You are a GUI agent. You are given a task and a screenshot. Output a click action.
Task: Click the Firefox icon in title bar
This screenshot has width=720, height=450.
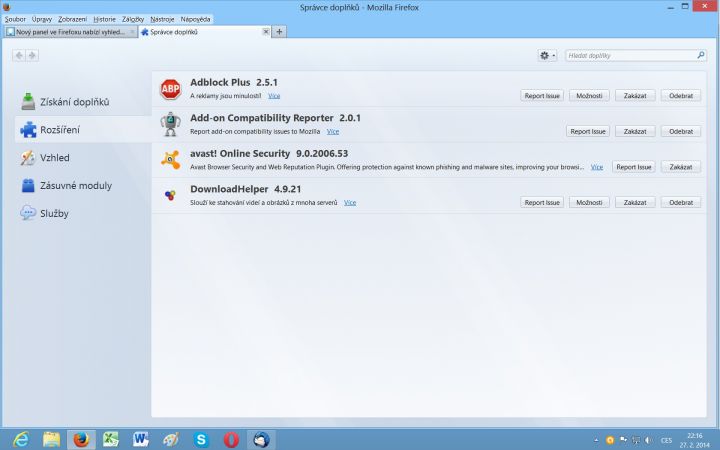(x=6, y=7)
